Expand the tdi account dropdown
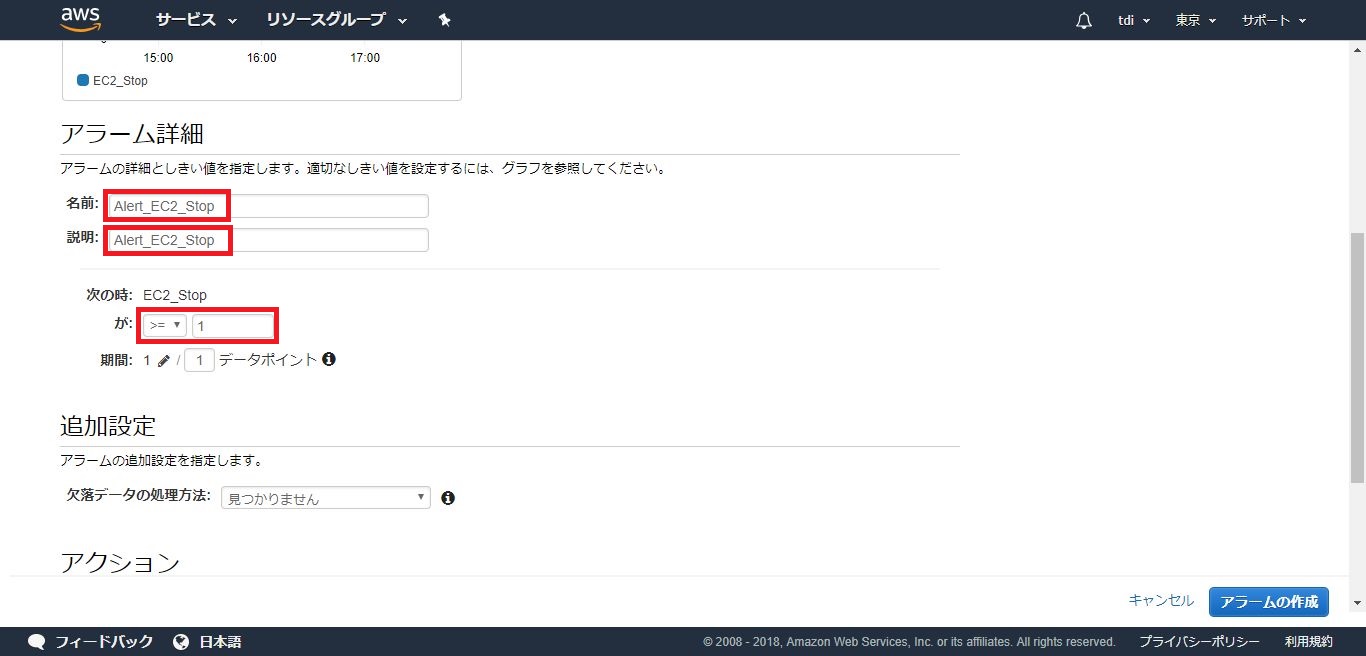 [1133, 20]
